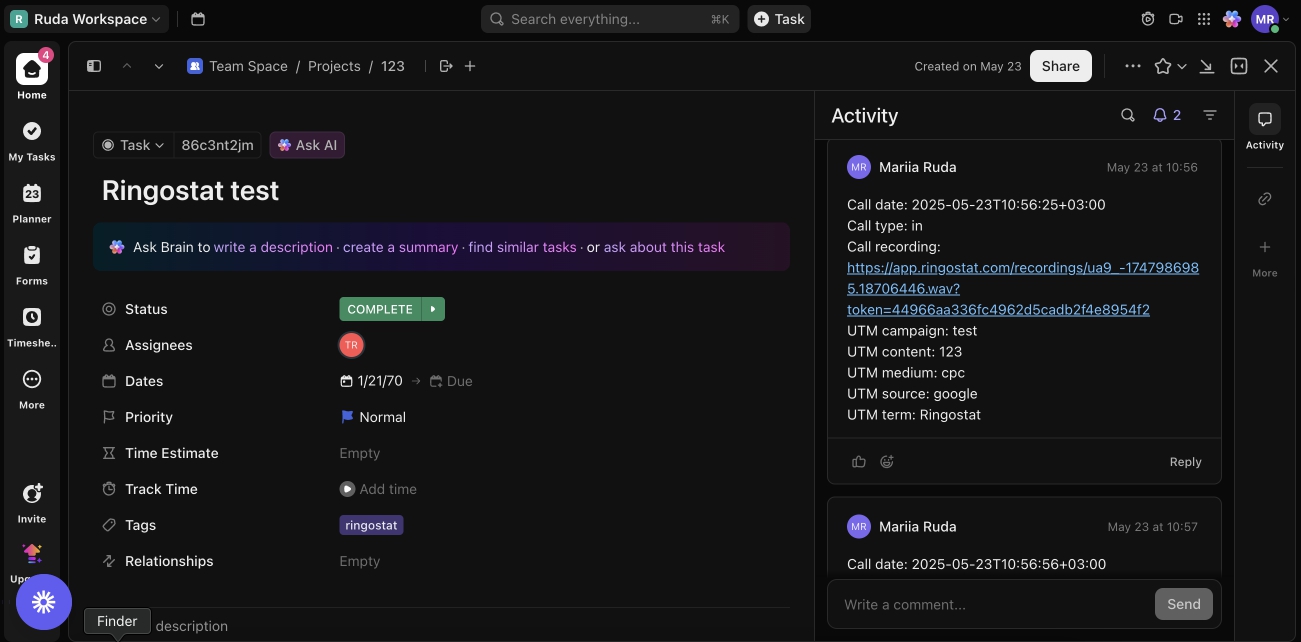
Task: Toggle the sidebar panel icon left of breadcrumbs
Action: click(94, 66)
